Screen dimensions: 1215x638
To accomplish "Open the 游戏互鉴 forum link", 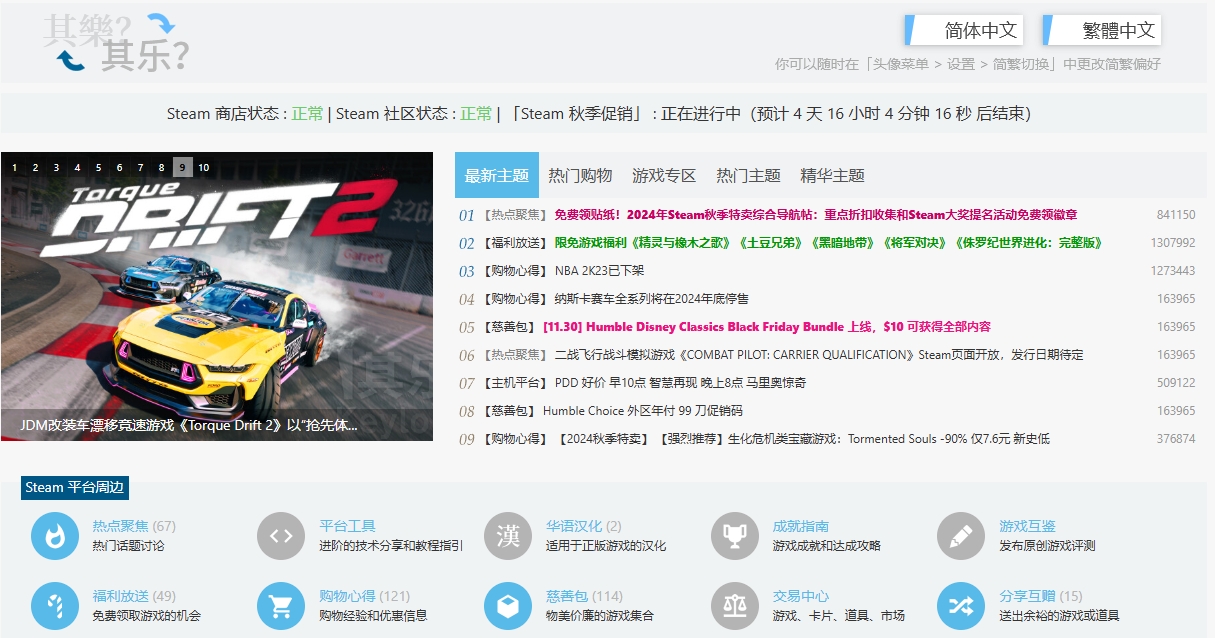I will (1027, 526).
